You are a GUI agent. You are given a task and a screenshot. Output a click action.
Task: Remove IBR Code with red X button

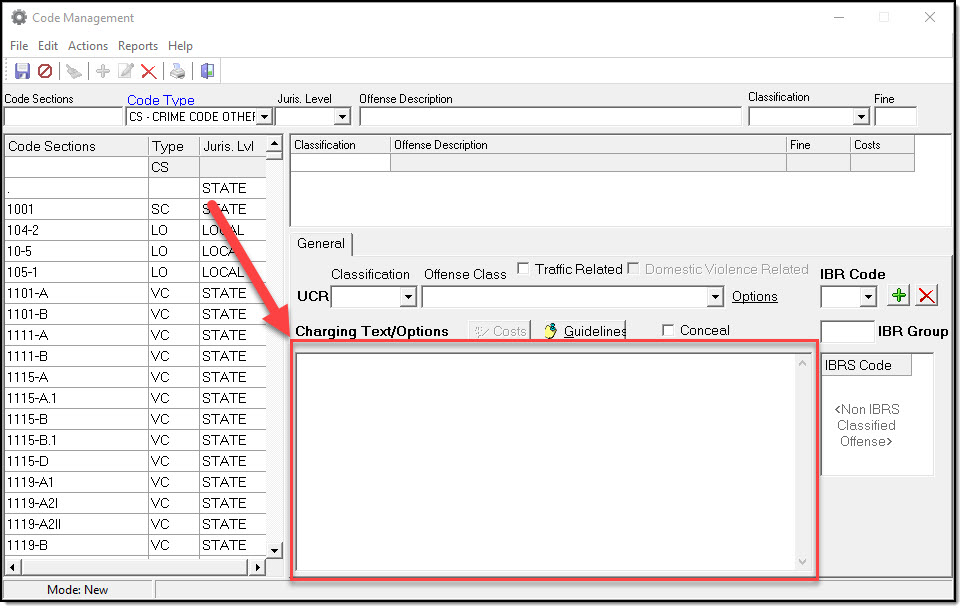927,296
